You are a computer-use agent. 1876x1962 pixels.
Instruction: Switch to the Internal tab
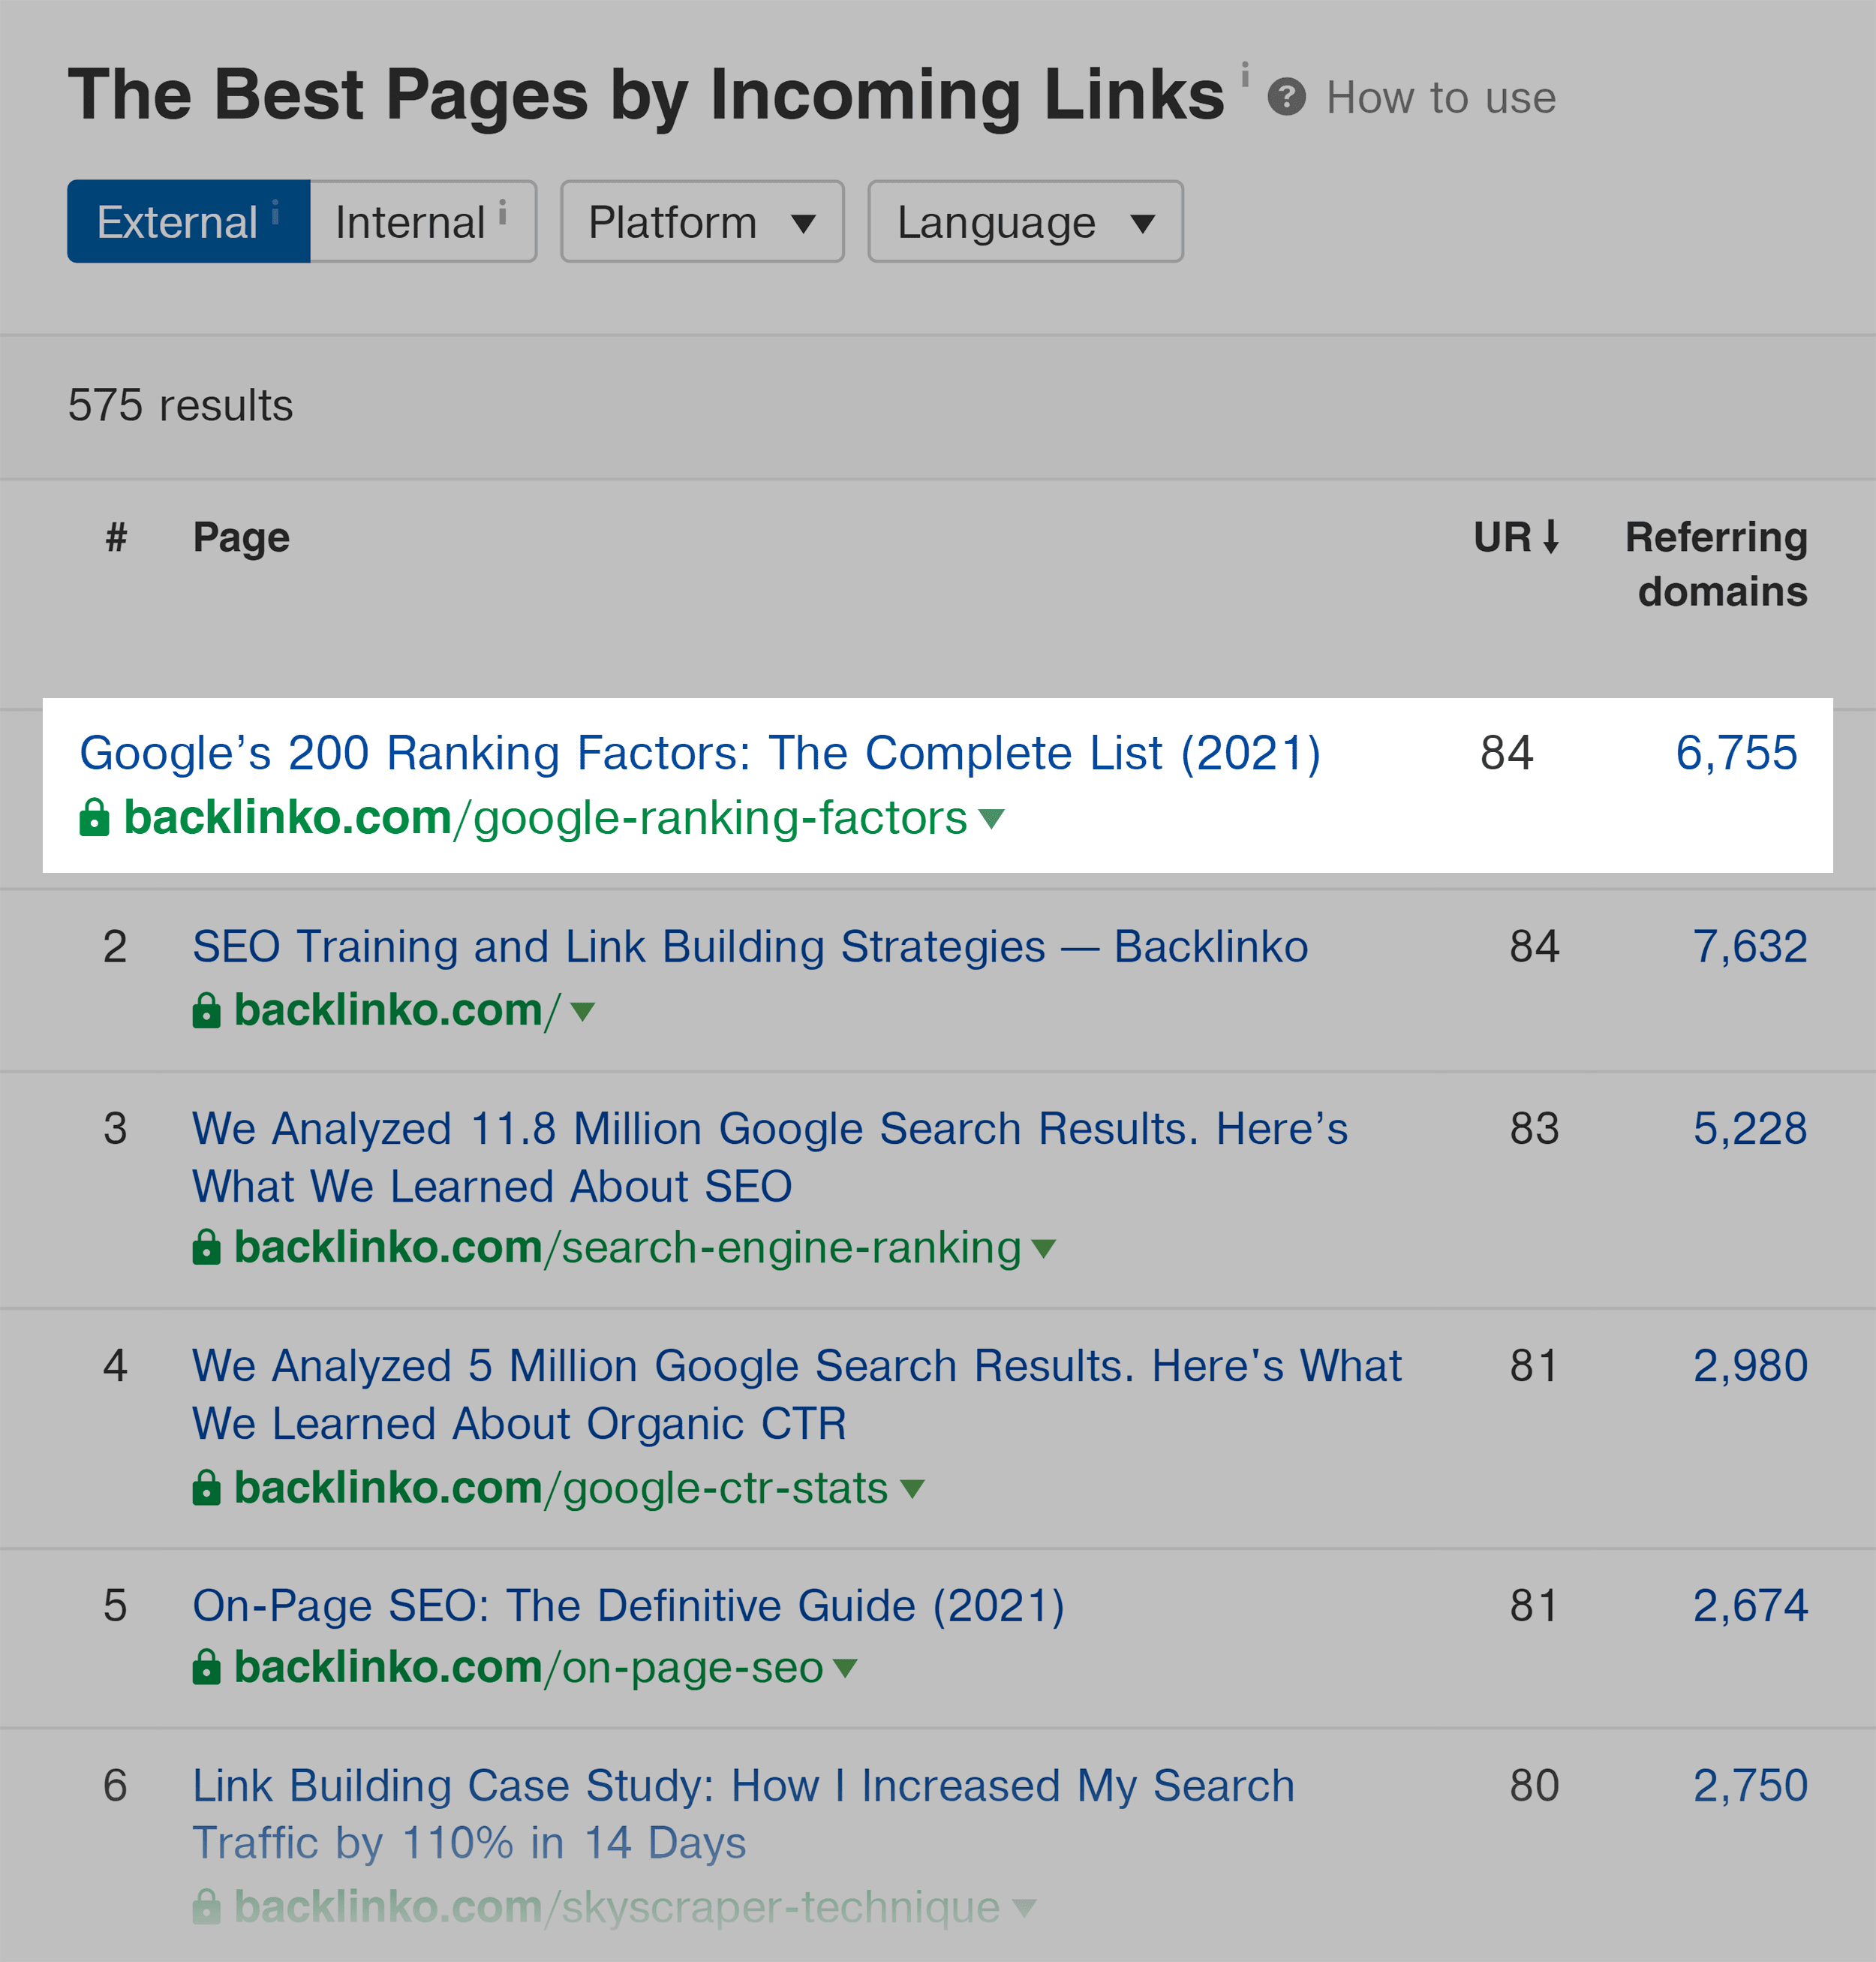coord(423,221)
